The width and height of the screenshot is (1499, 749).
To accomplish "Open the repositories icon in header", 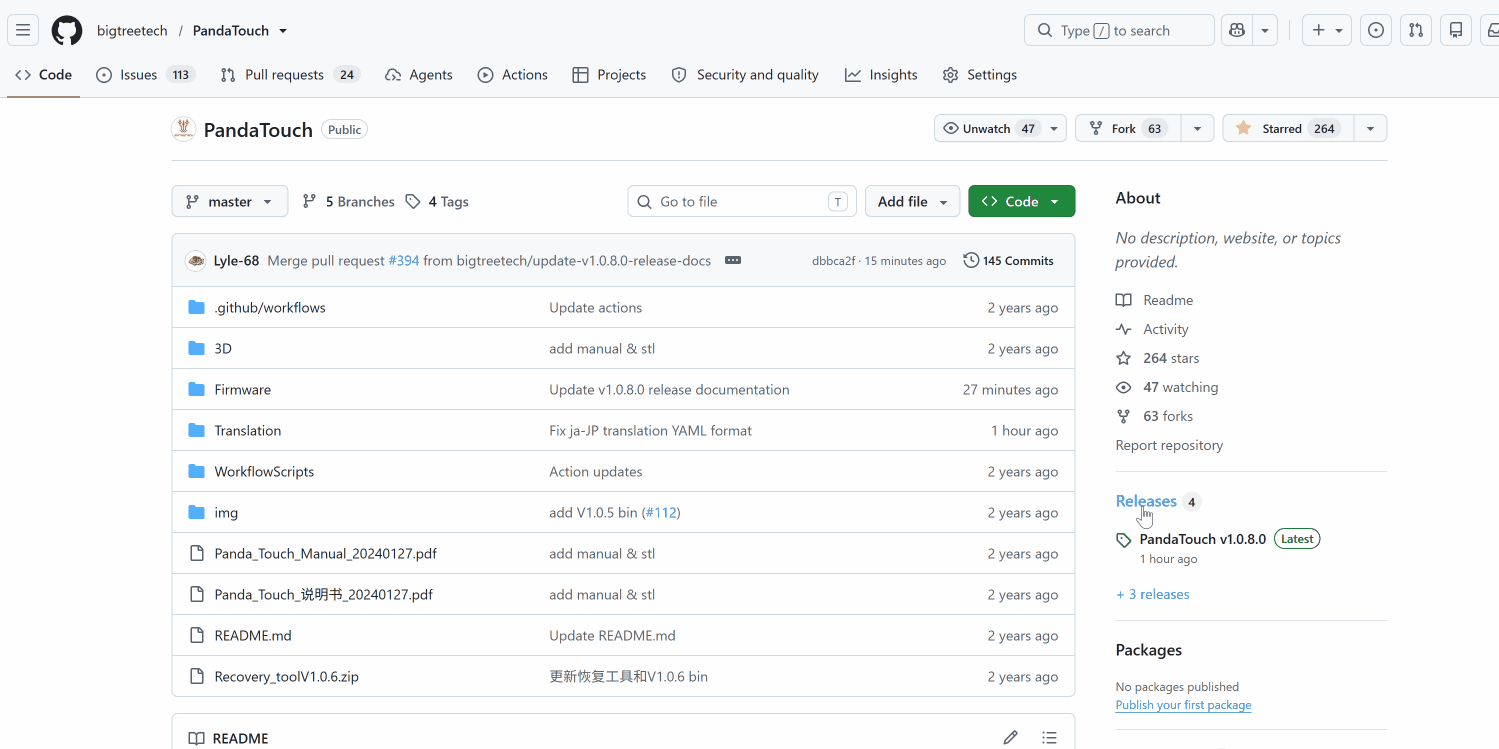I will click(1456, 31).
